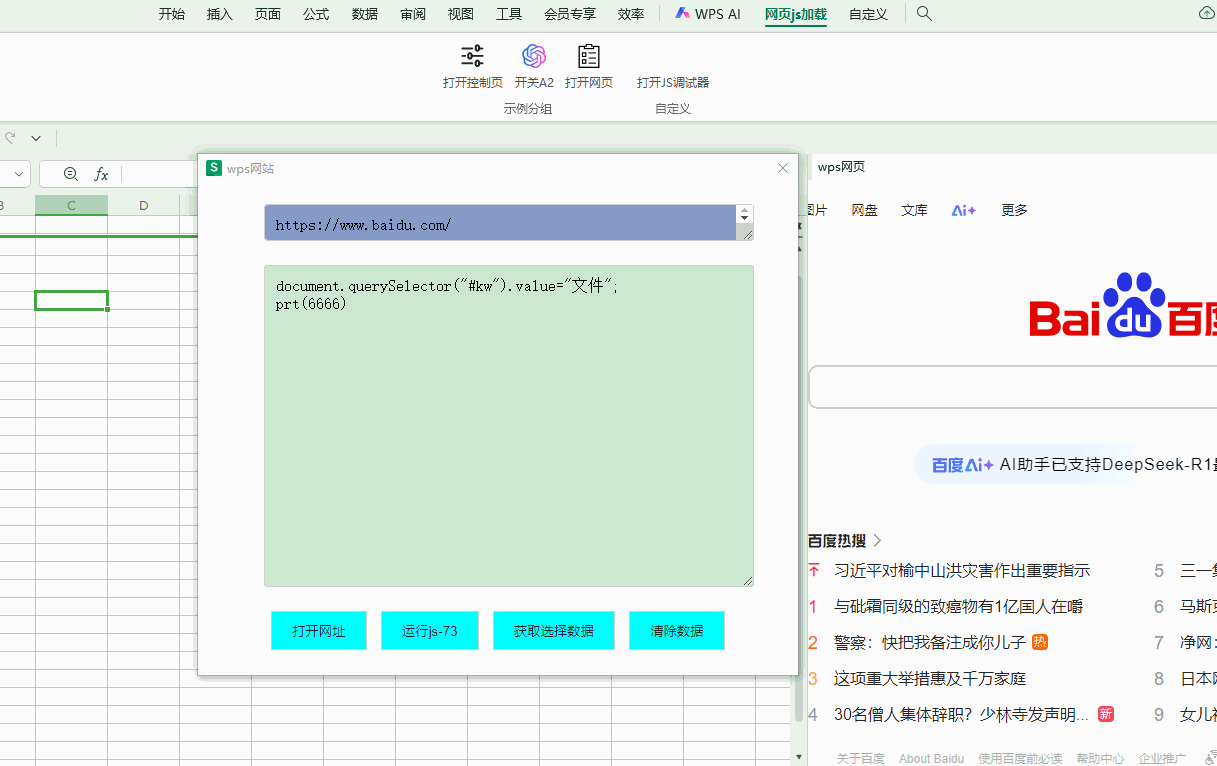Open the WPS AI tab
This screenshot has height=766, width=1217.
click(x=708, y=14)
